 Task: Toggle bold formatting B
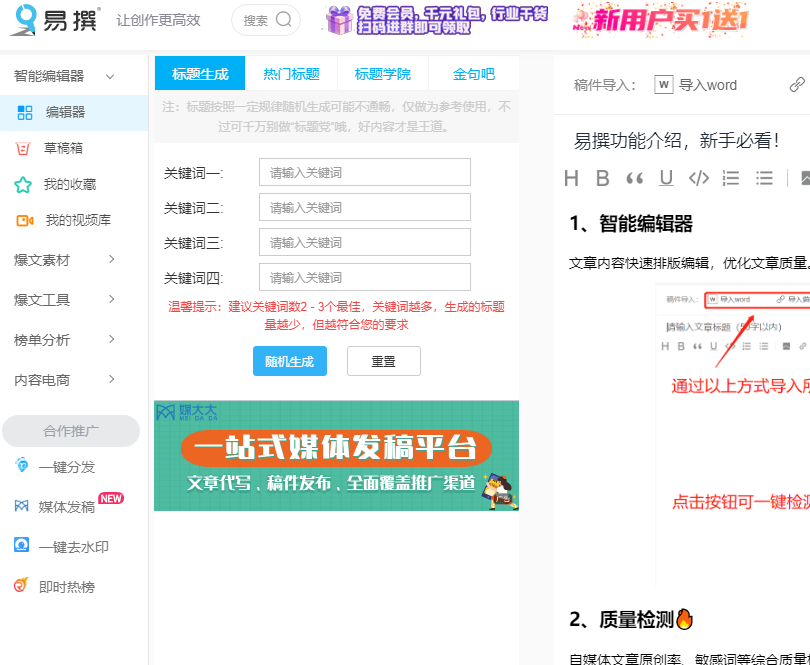pos(602,178)
